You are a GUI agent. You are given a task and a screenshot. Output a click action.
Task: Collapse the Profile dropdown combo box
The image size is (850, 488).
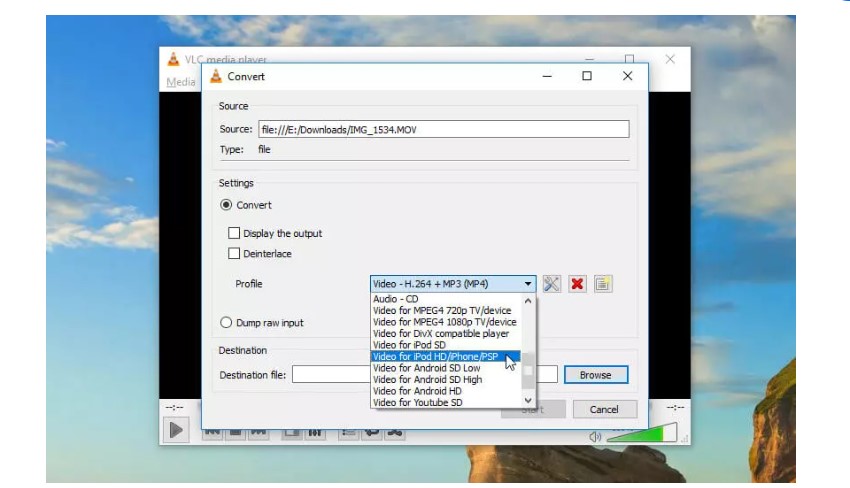[453, 284]
